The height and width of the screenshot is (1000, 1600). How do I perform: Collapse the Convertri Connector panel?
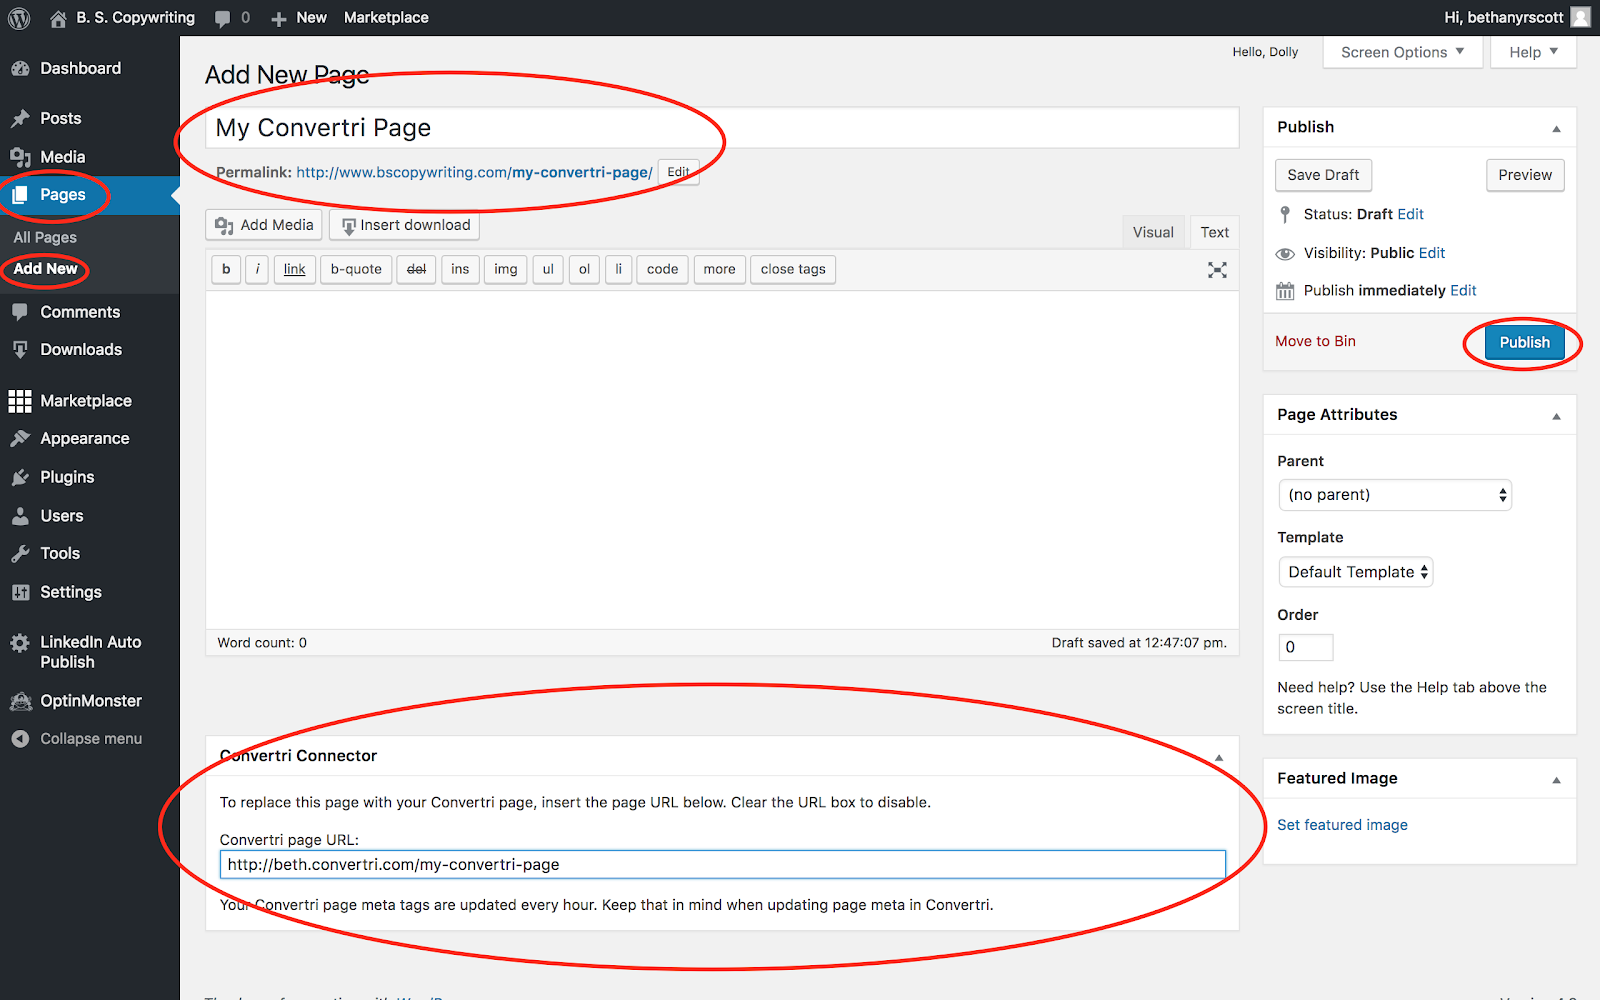pos(1219,758)
